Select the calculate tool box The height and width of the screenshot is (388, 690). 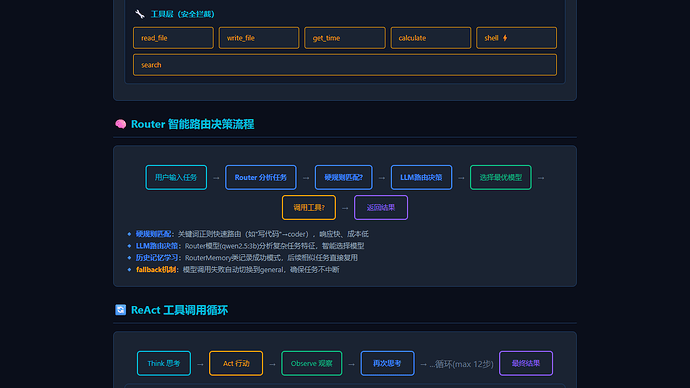(x=430, y=38)
